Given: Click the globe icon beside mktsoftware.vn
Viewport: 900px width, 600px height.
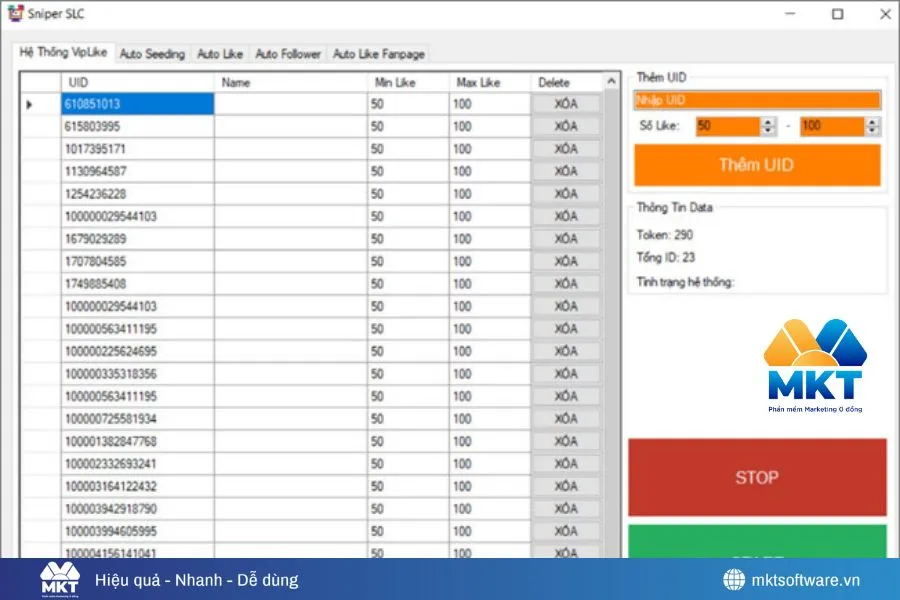Looking at the screenshot, I should tap(735, 580).
